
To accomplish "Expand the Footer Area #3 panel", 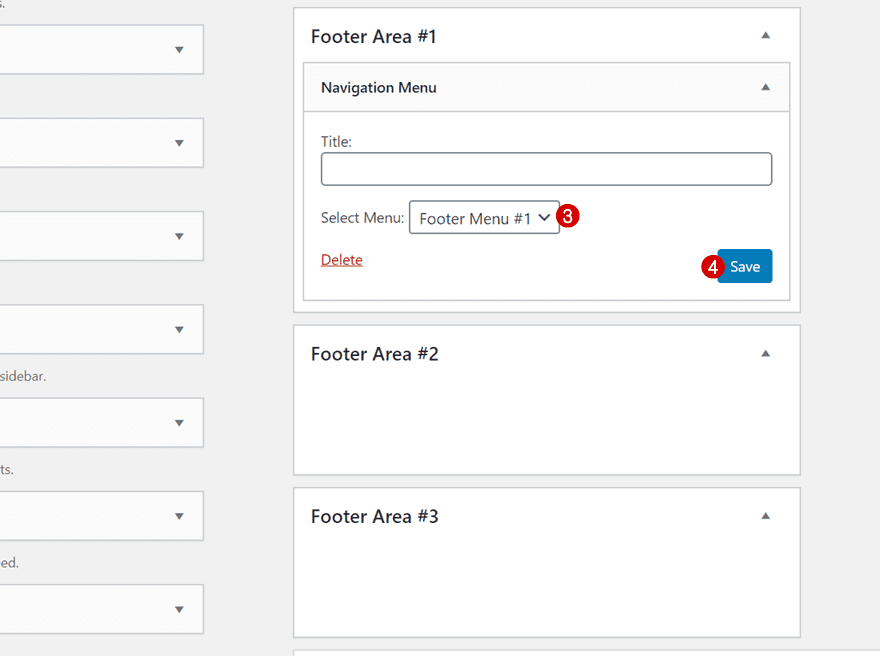I will (x=765, y=516).
